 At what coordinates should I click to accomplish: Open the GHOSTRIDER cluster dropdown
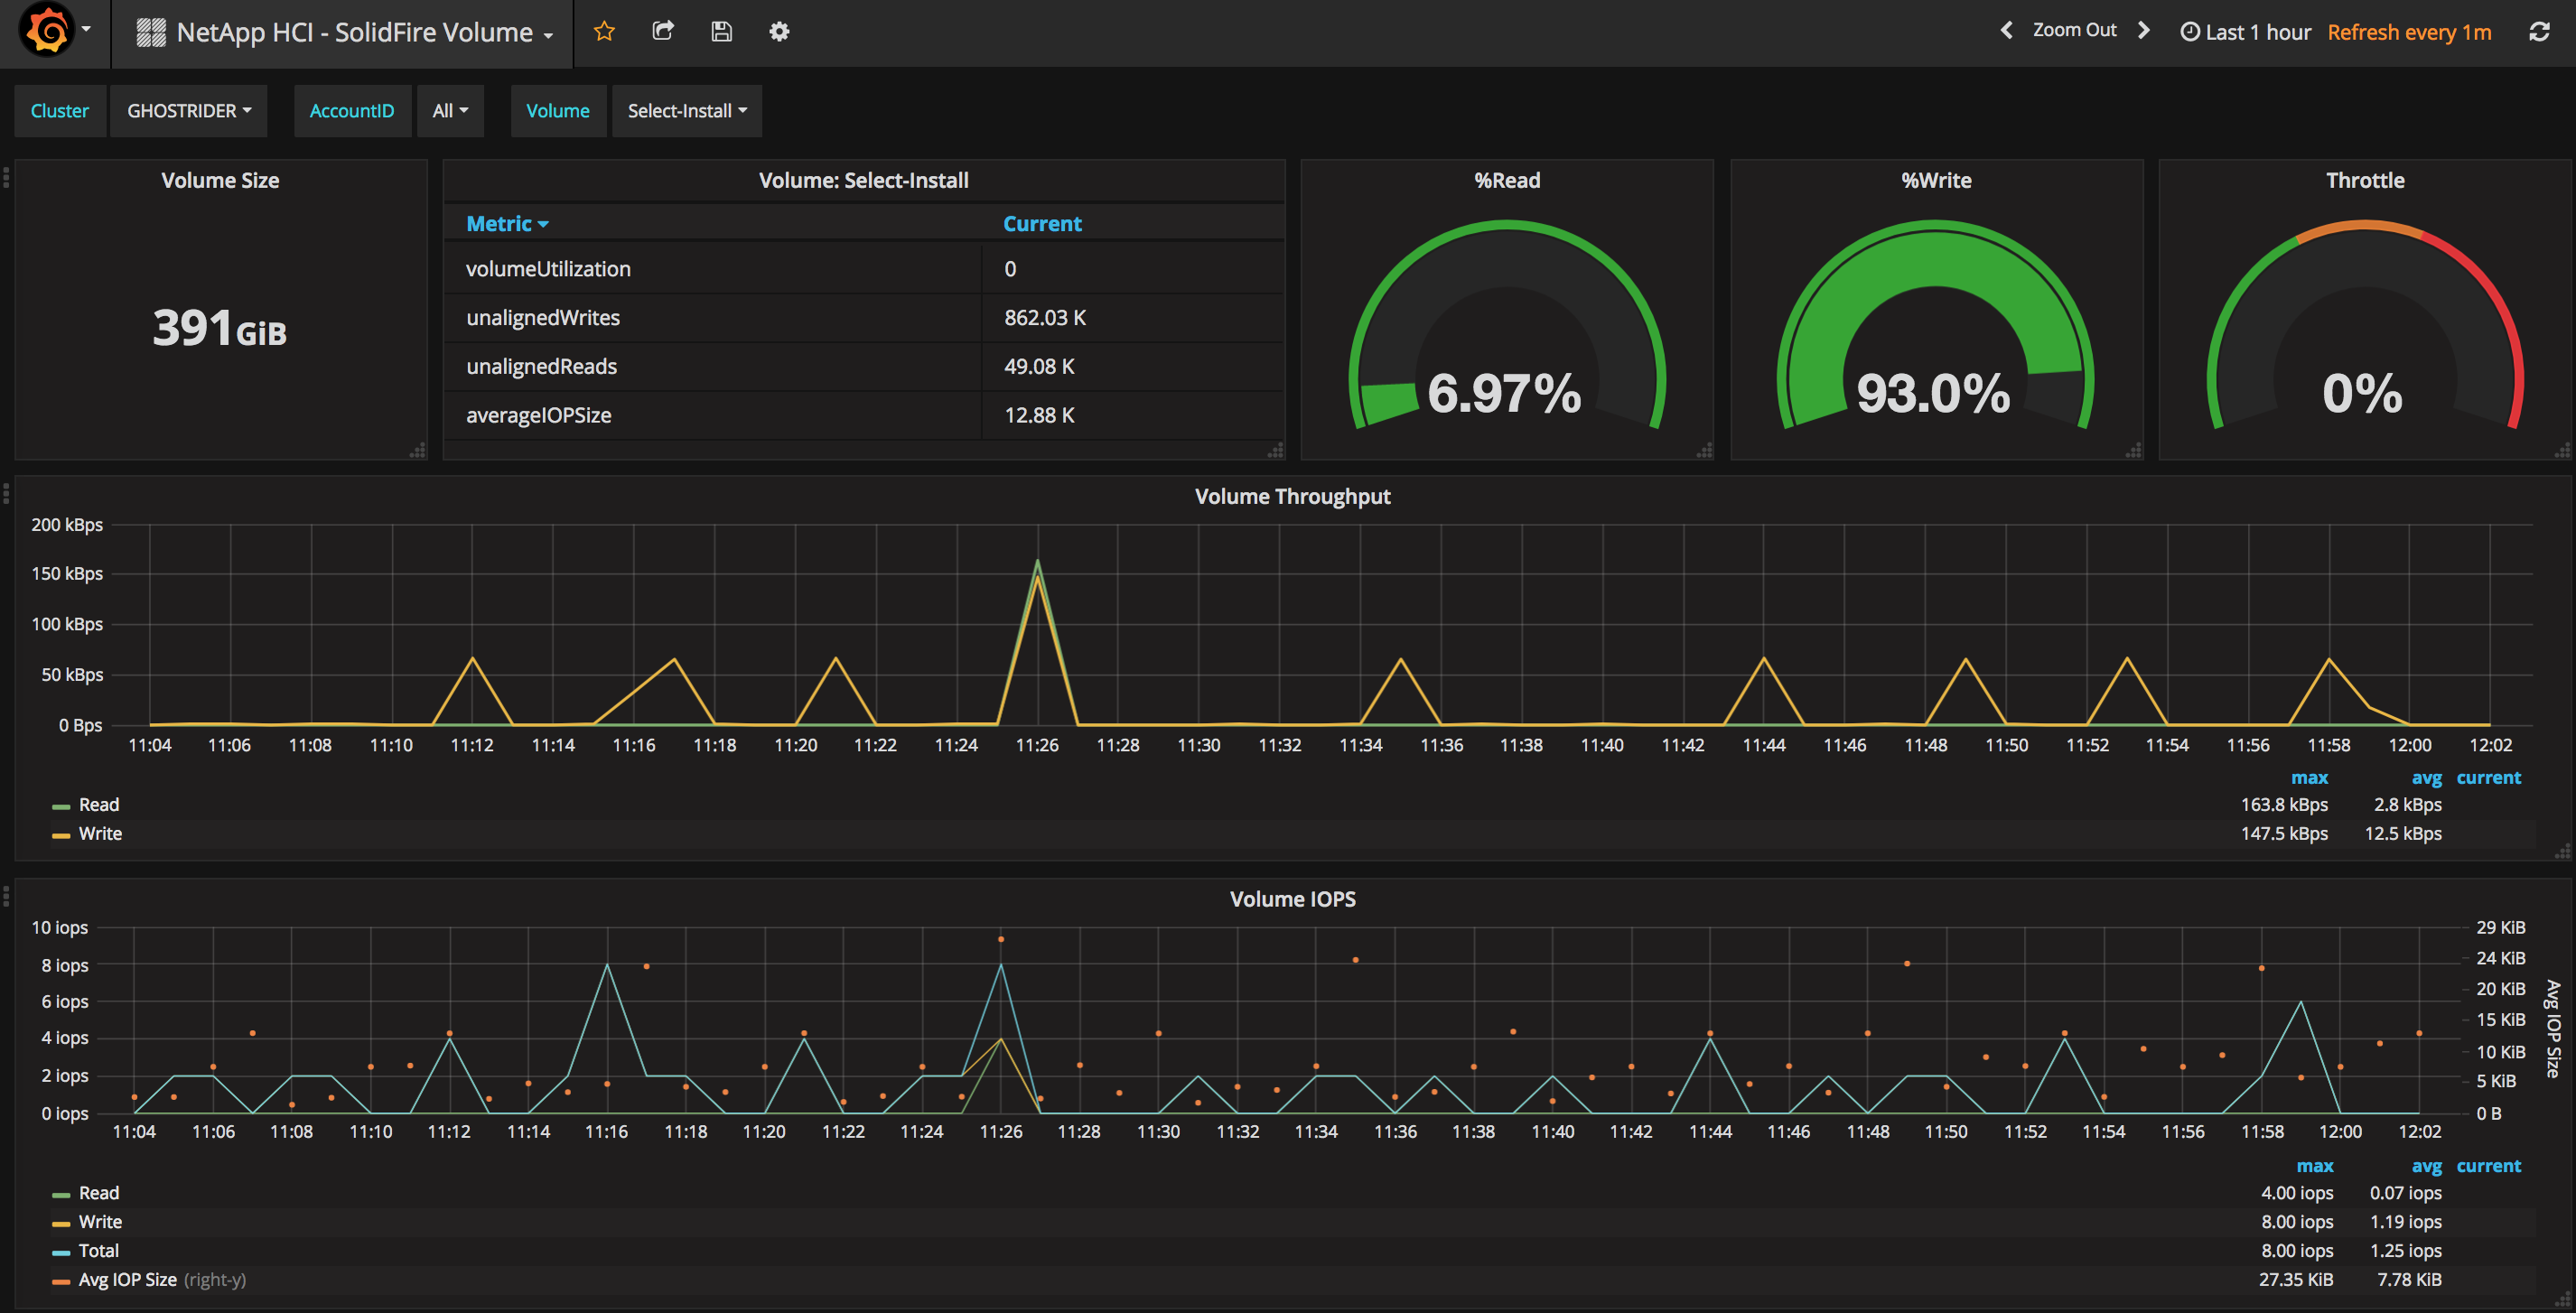188,111
